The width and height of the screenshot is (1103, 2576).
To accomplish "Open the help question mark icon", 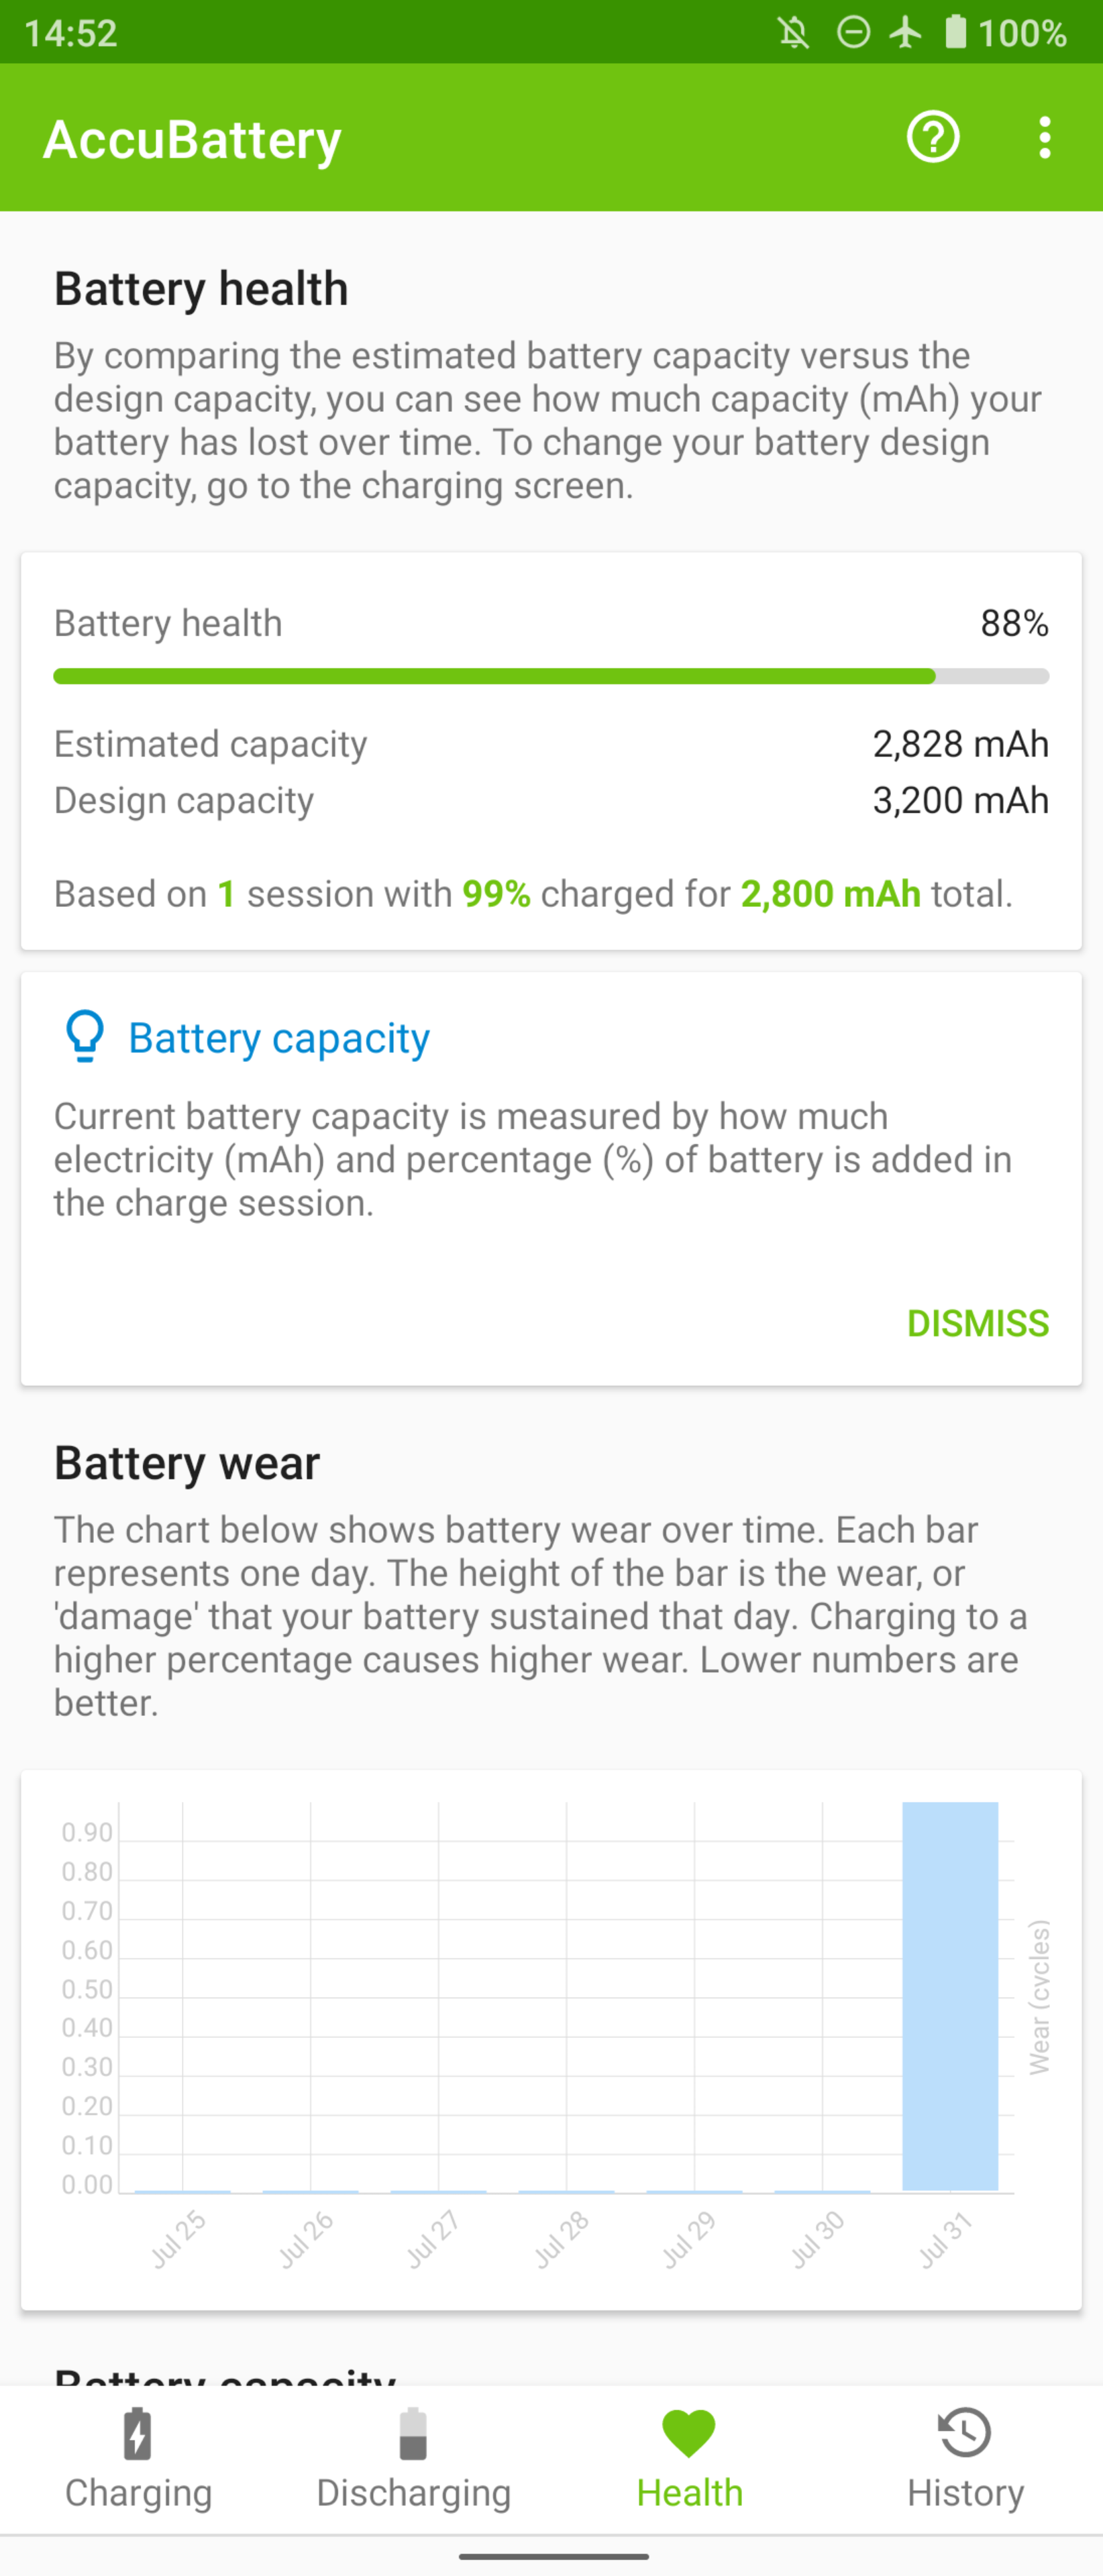I will 933,137.
